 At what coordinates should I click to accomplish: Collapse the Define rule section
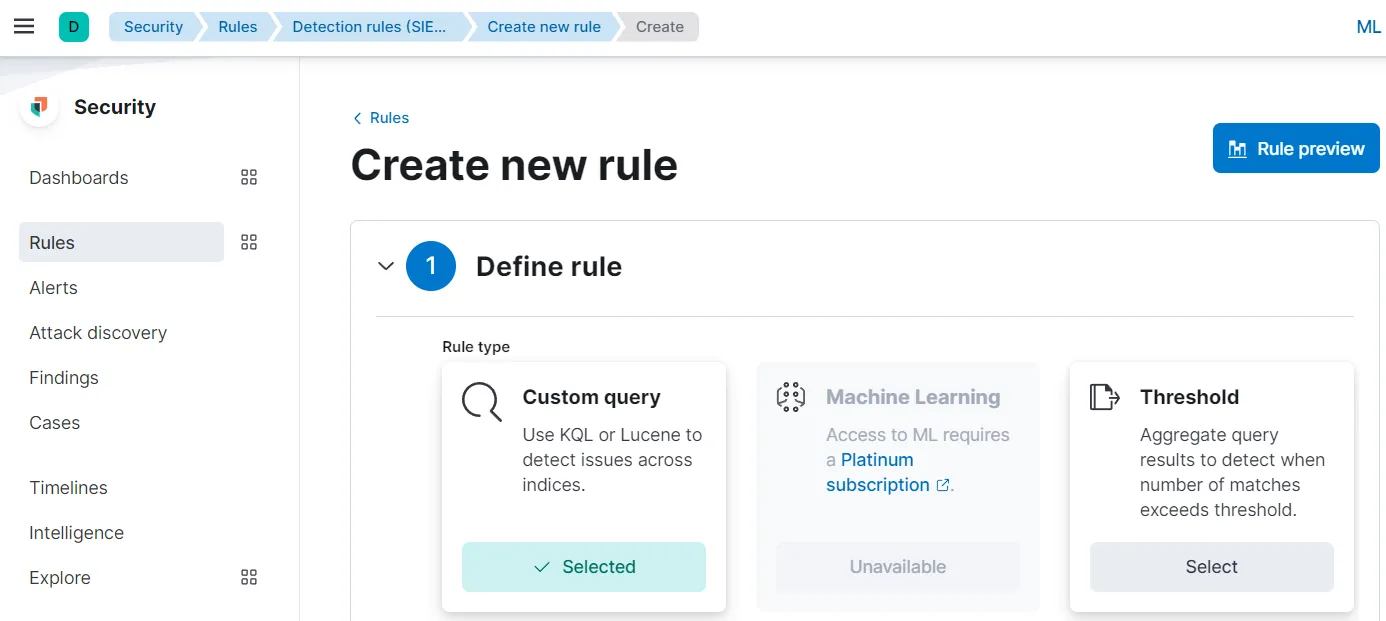[x=386, y=266]
